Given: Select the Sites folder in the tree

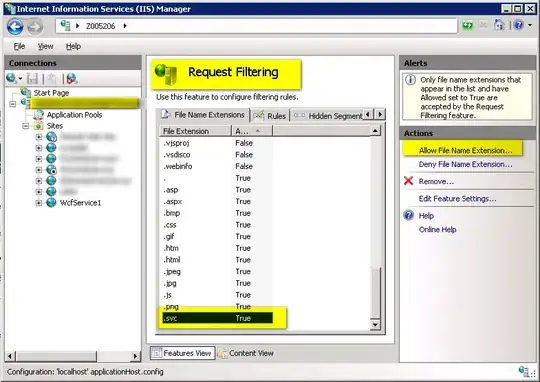Looking at the screenshot, I should point(54,126).
